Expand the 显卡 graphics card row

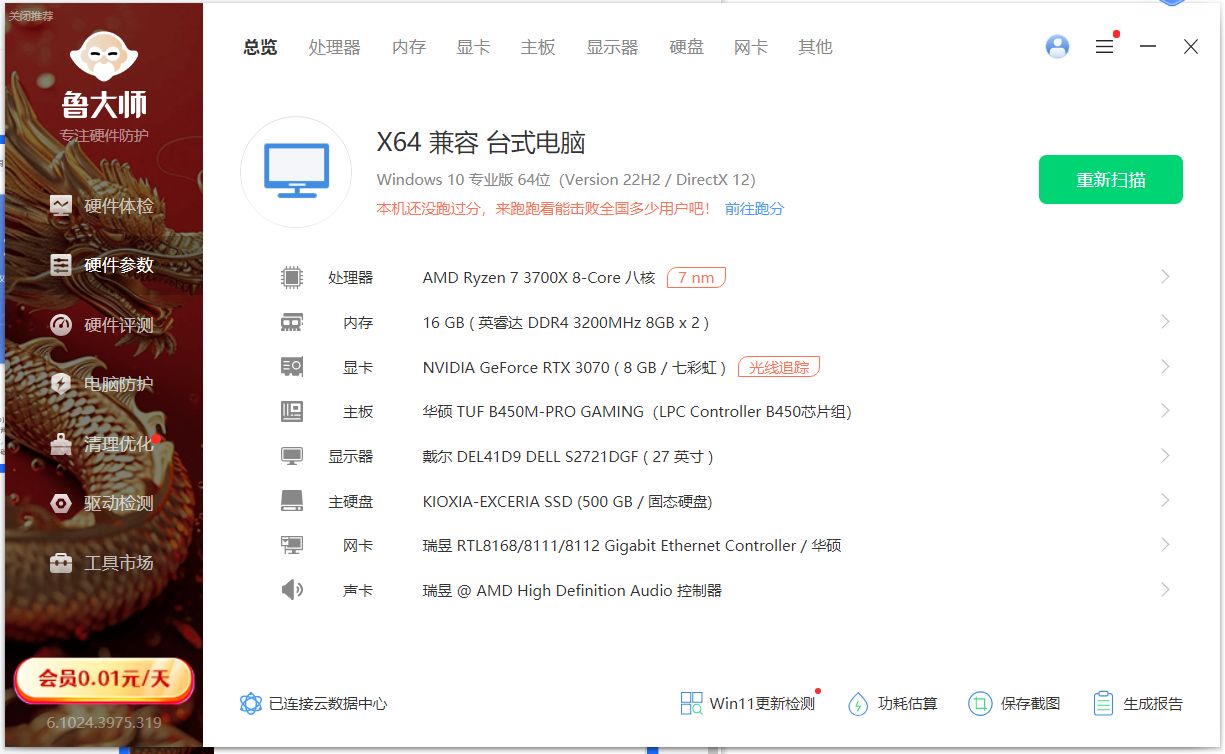(1164, 366)
